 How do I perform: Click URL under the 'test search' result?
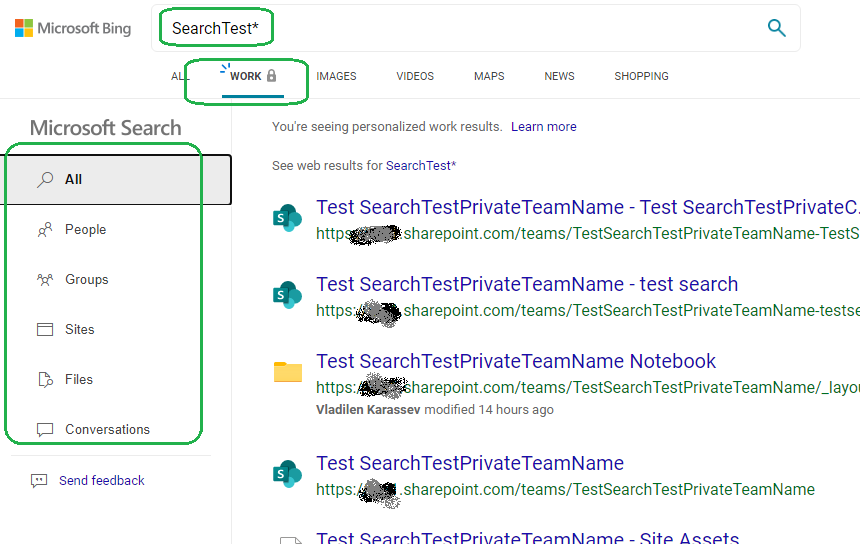[x=587, y=310]
